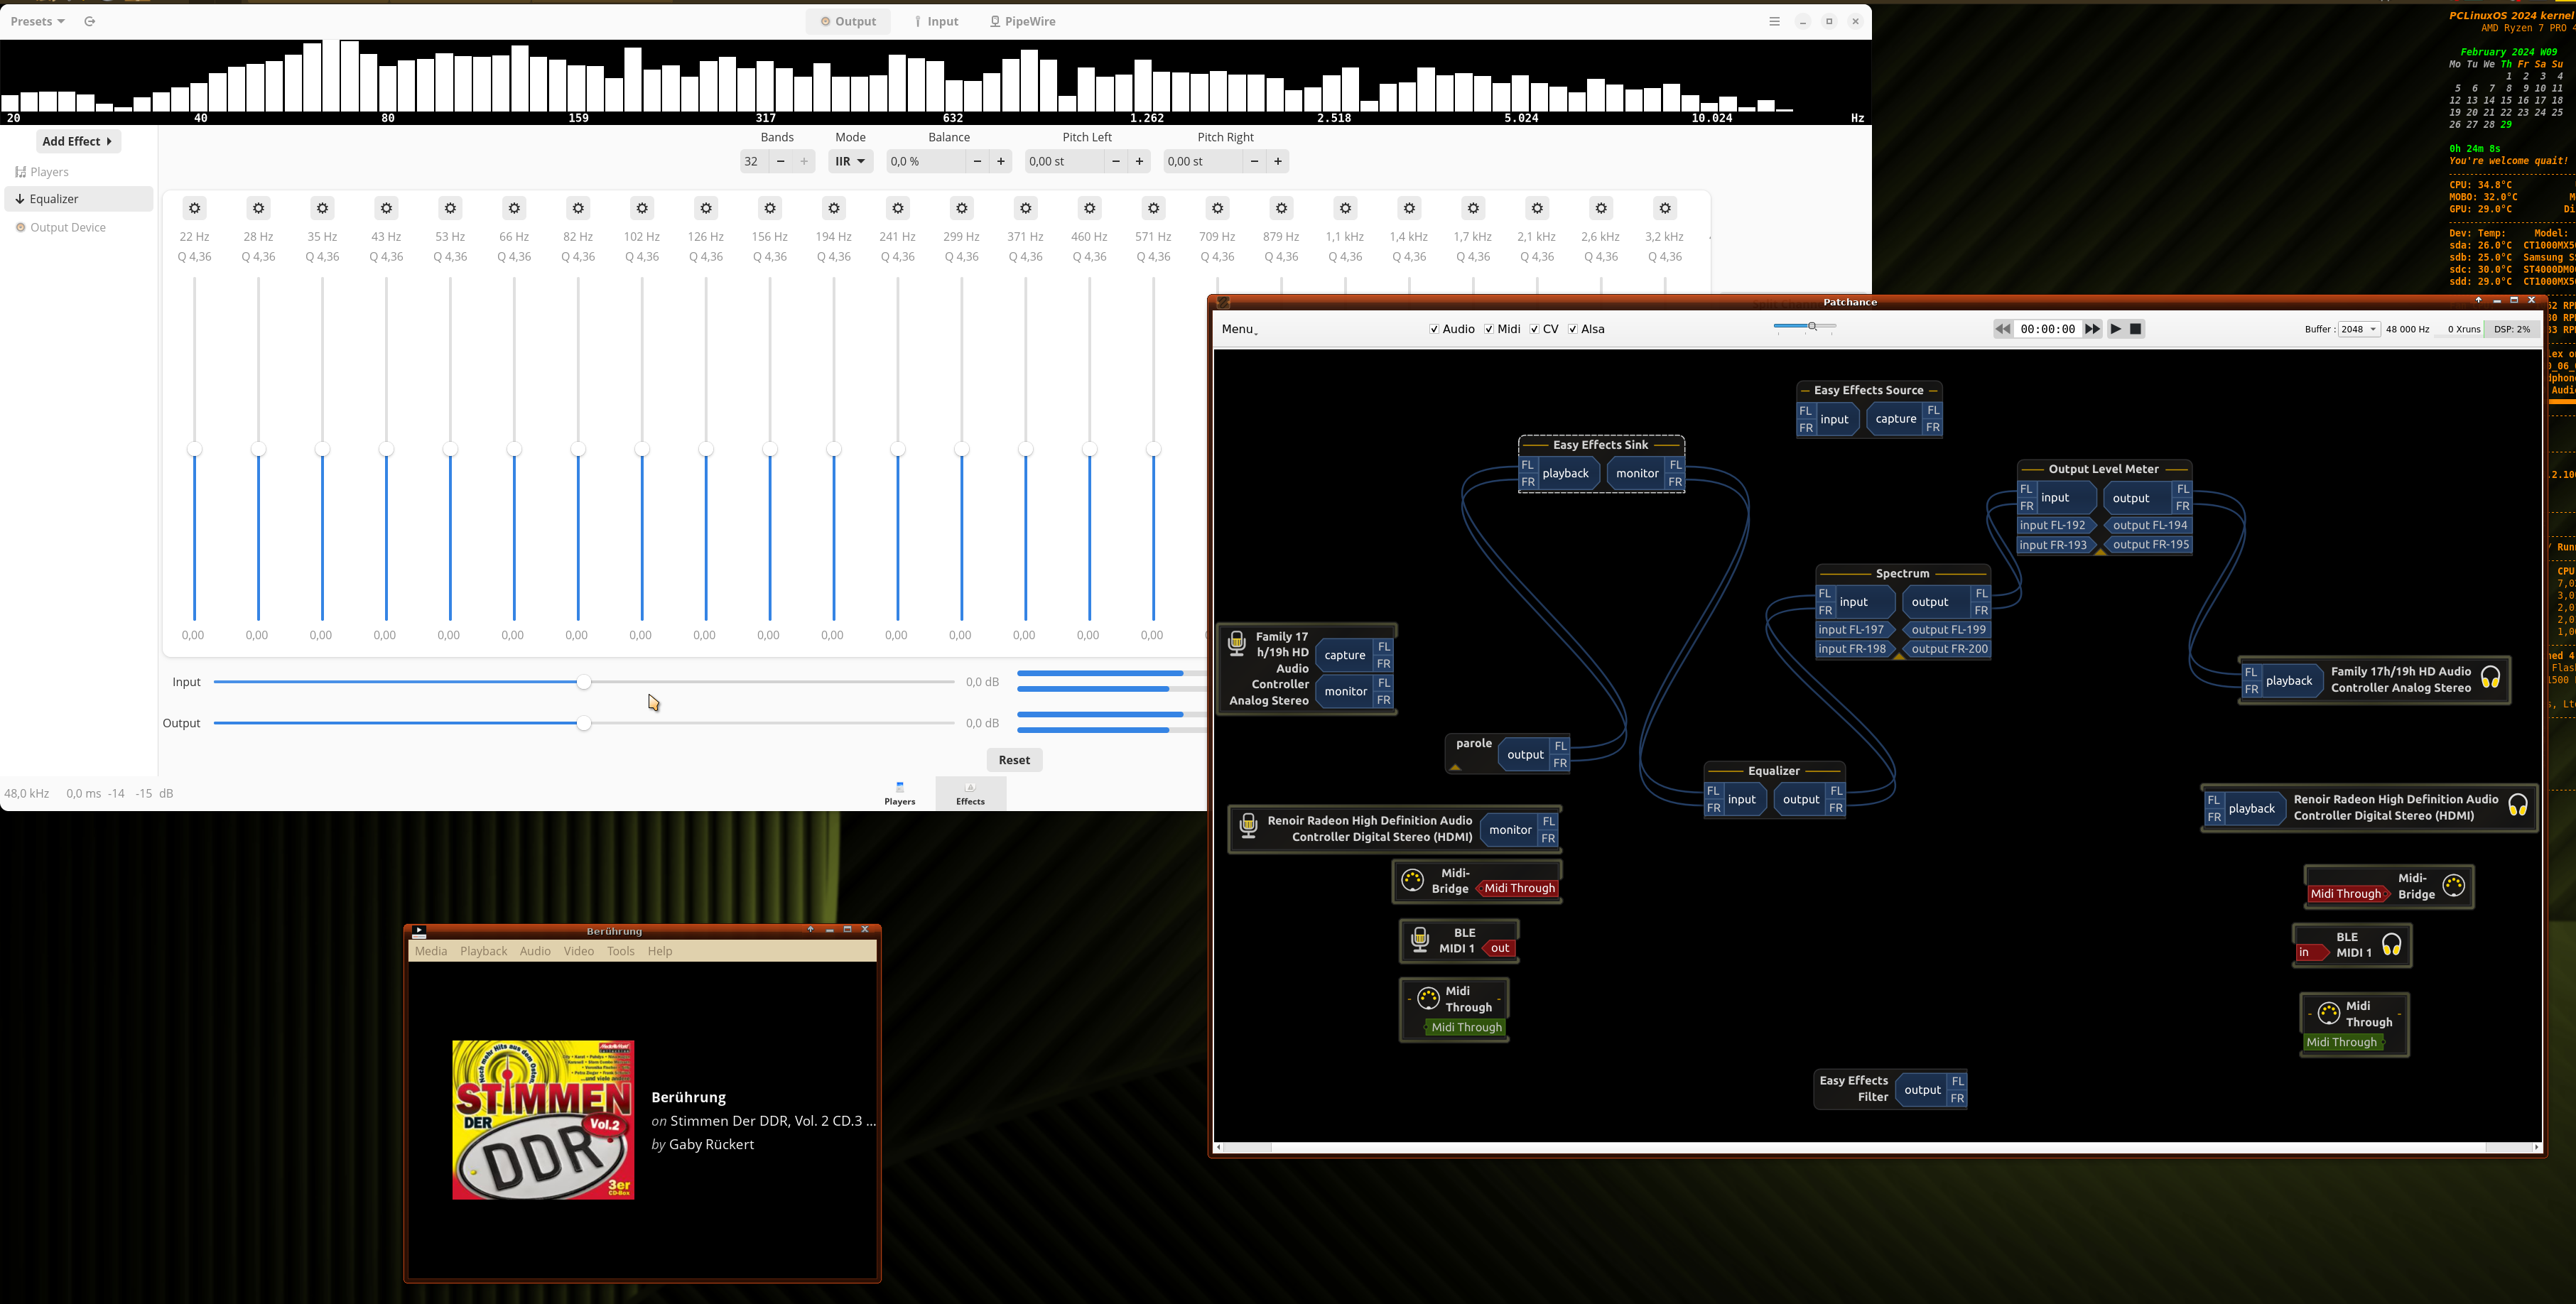The image size is (2576, 1304).
Task: Open the Buffer size 2048 combo box
Action: (x=2358, y=329)
